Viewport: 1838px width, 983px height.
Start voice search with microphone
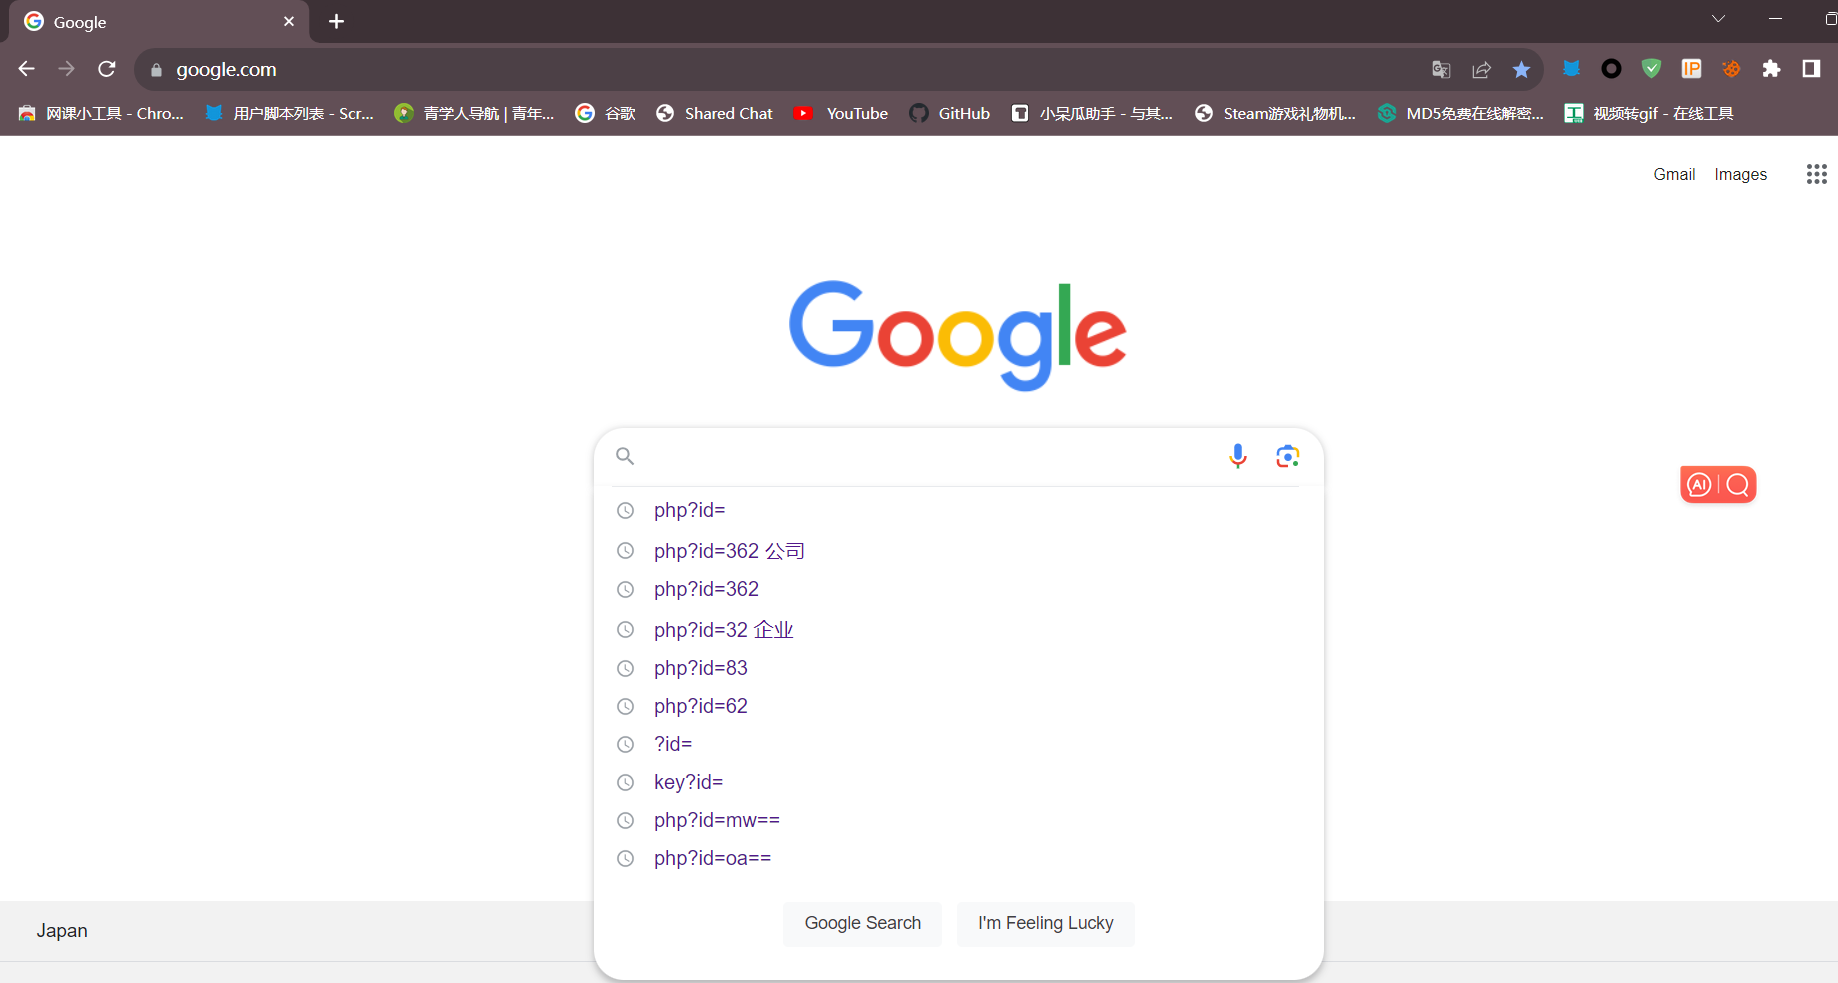tap(1238, 456)
